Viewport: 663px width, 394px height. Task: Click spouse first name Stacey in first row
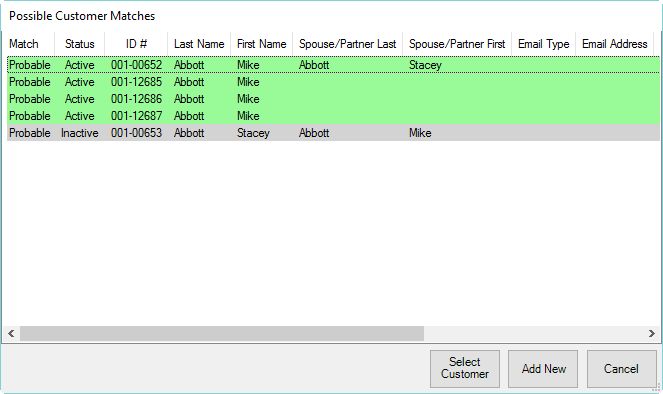pos(425,65)
